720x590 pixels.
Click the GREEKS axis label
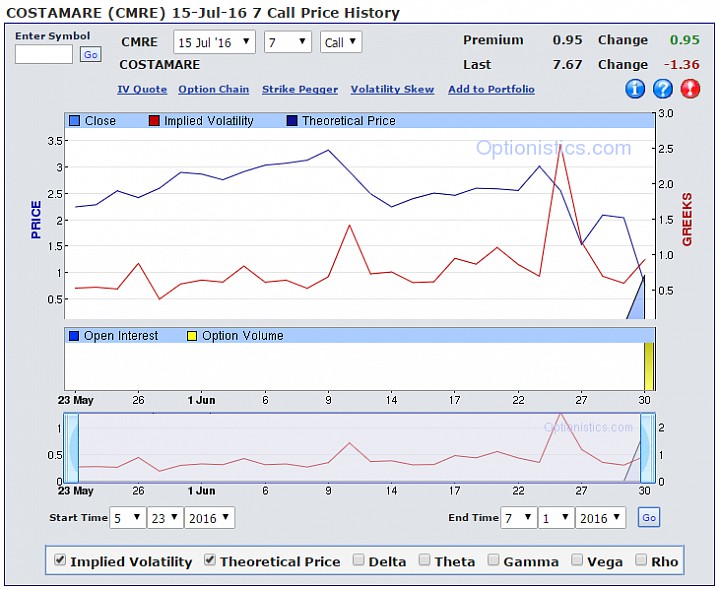click(687, 219)
